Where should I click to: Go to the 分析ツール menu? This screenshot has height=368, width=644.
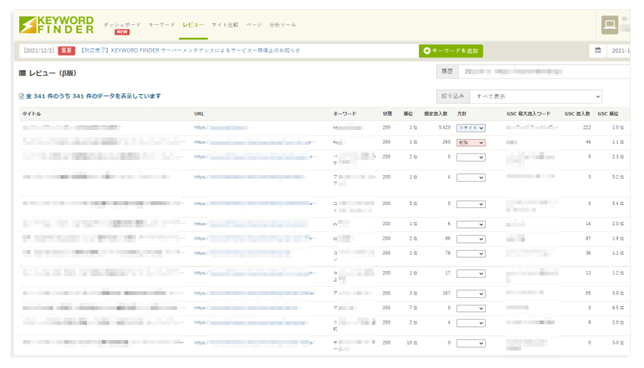[x=283, y=25]
